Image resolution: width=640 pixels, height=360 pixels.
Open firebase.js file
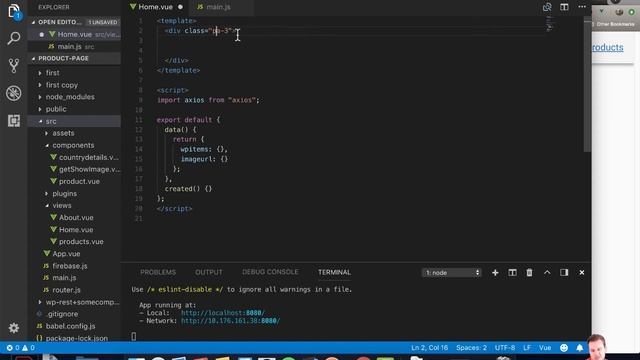[69, 266]
